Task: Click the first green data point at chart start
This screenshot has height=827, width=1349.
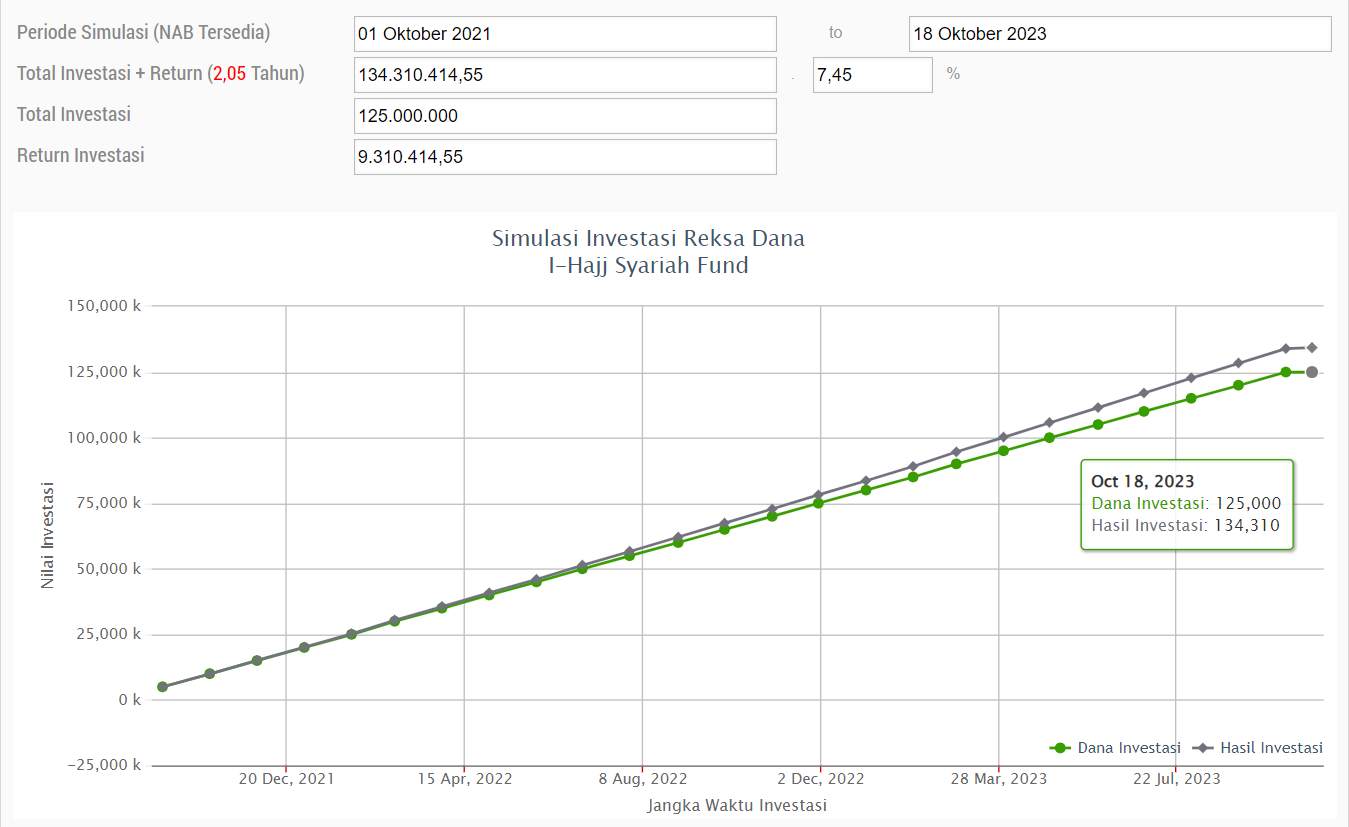Action: pyautogui.click(x=162, y=687)
